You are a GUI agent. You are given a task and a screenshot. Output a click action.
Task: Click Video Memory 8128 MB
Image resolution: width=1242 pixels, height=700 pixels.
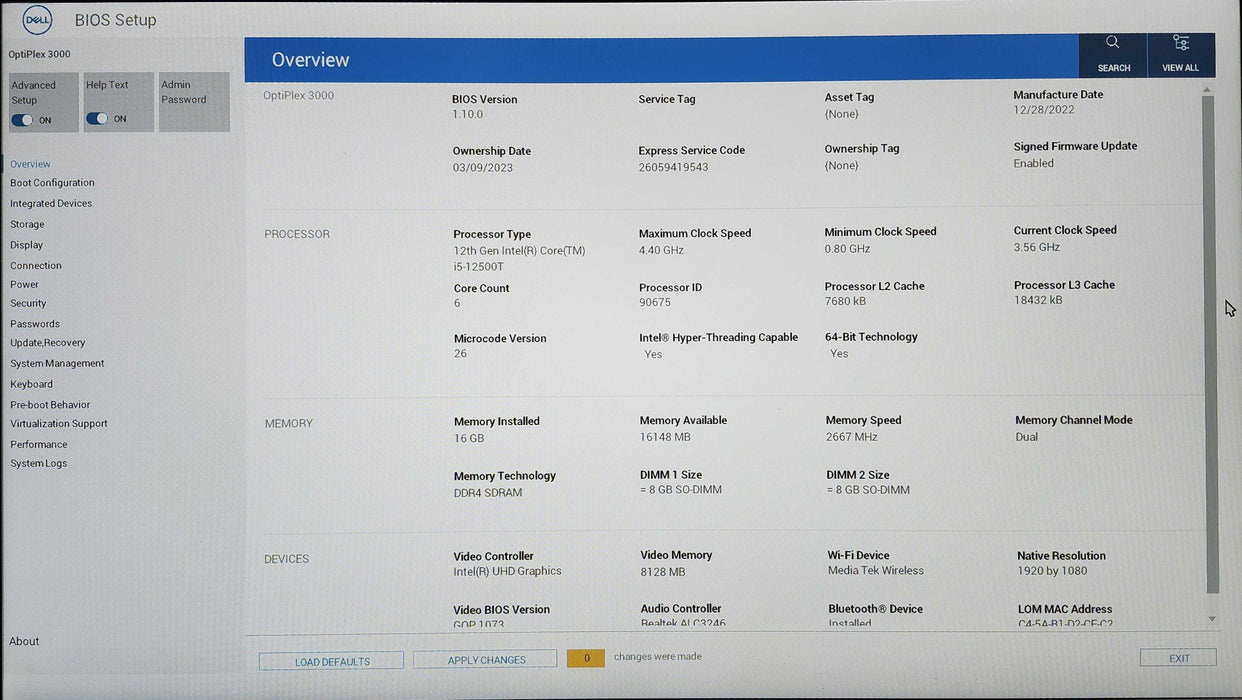[x=663, y=572]
